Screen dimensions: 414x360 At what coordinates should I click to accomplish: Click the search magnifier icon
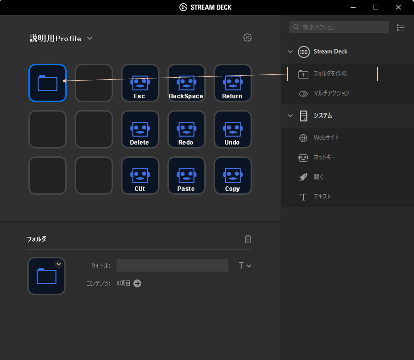[296, 27]
